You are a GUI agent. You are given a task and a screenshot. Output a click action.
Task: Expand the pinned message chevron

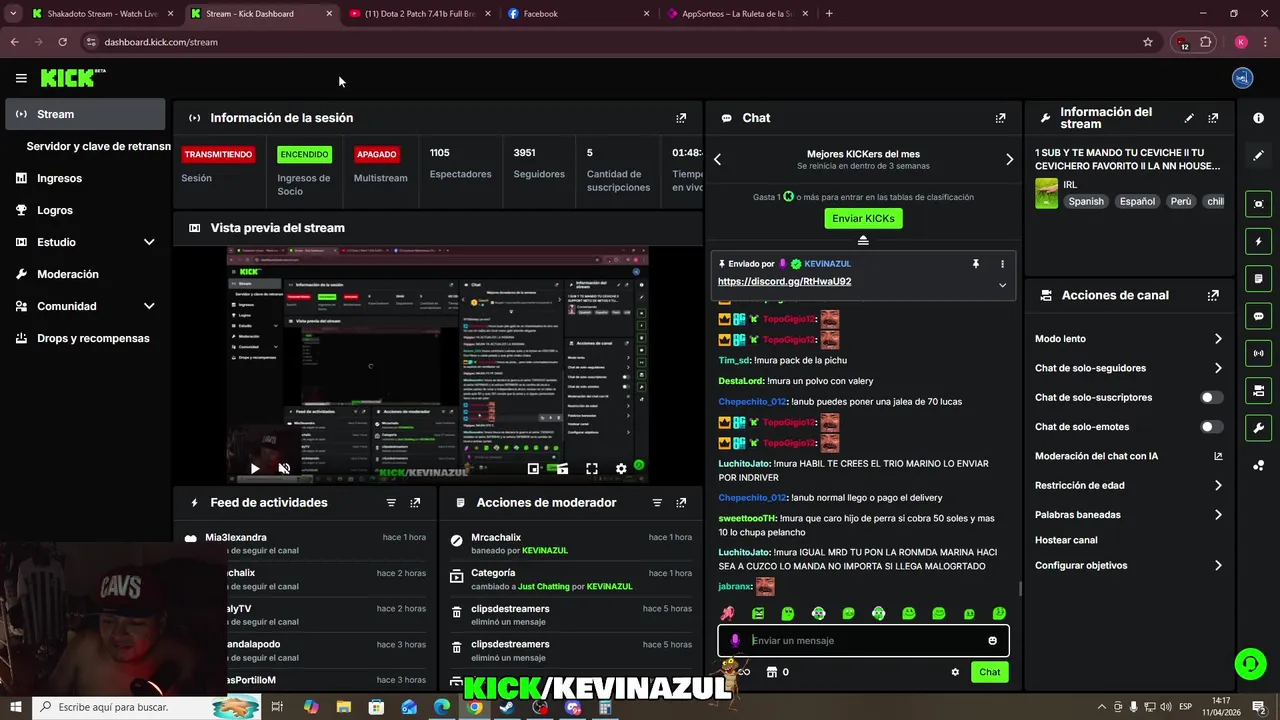(1002, 285)
